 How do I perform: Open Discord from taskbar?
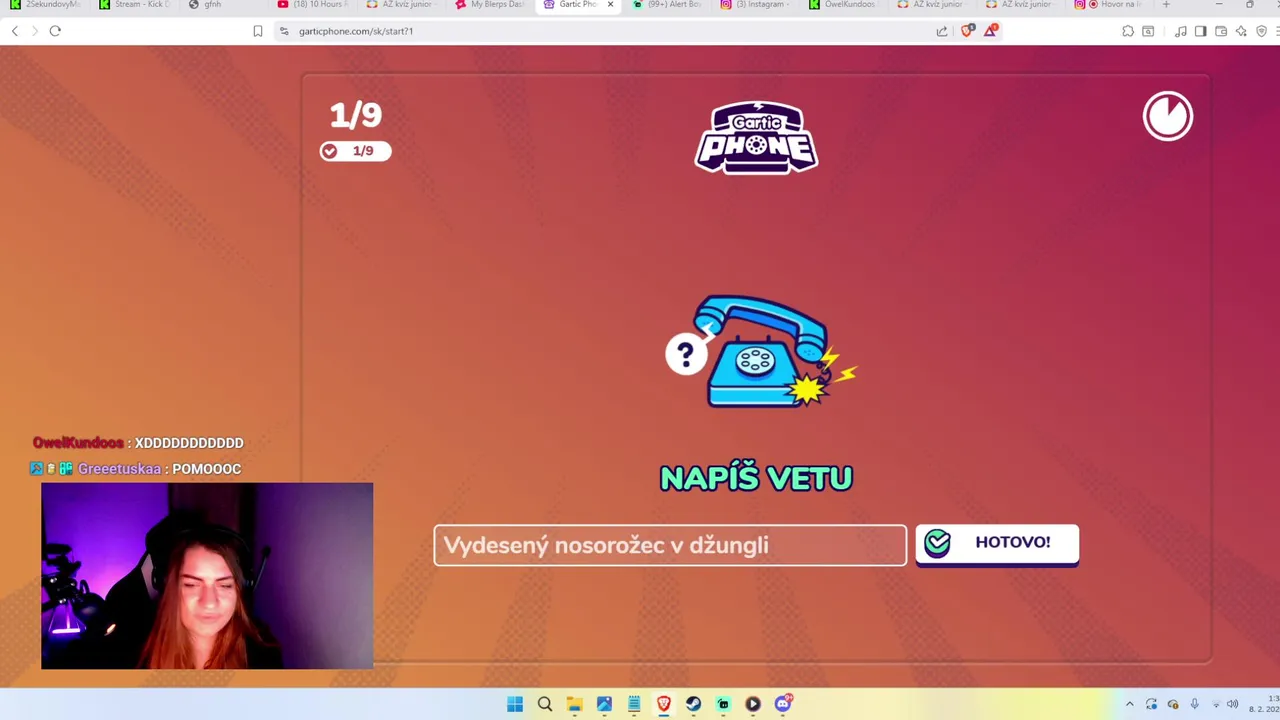(783, 704)
